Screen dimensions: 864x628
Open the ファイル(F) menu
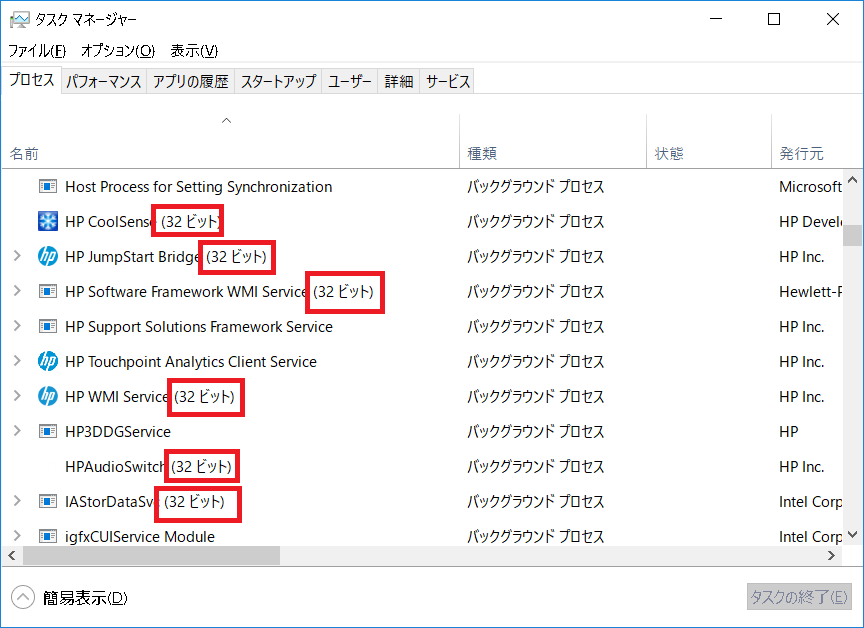tap(37, 51)
